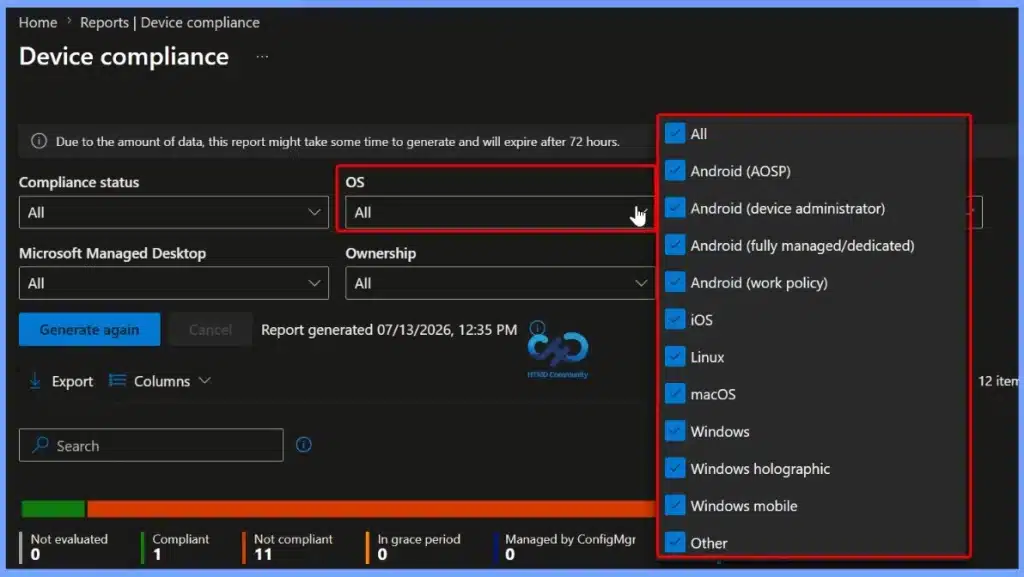This screenshot has height=577, width=1024.
Task: Toggle the Windows checkbox
Action: click(675, 431)
